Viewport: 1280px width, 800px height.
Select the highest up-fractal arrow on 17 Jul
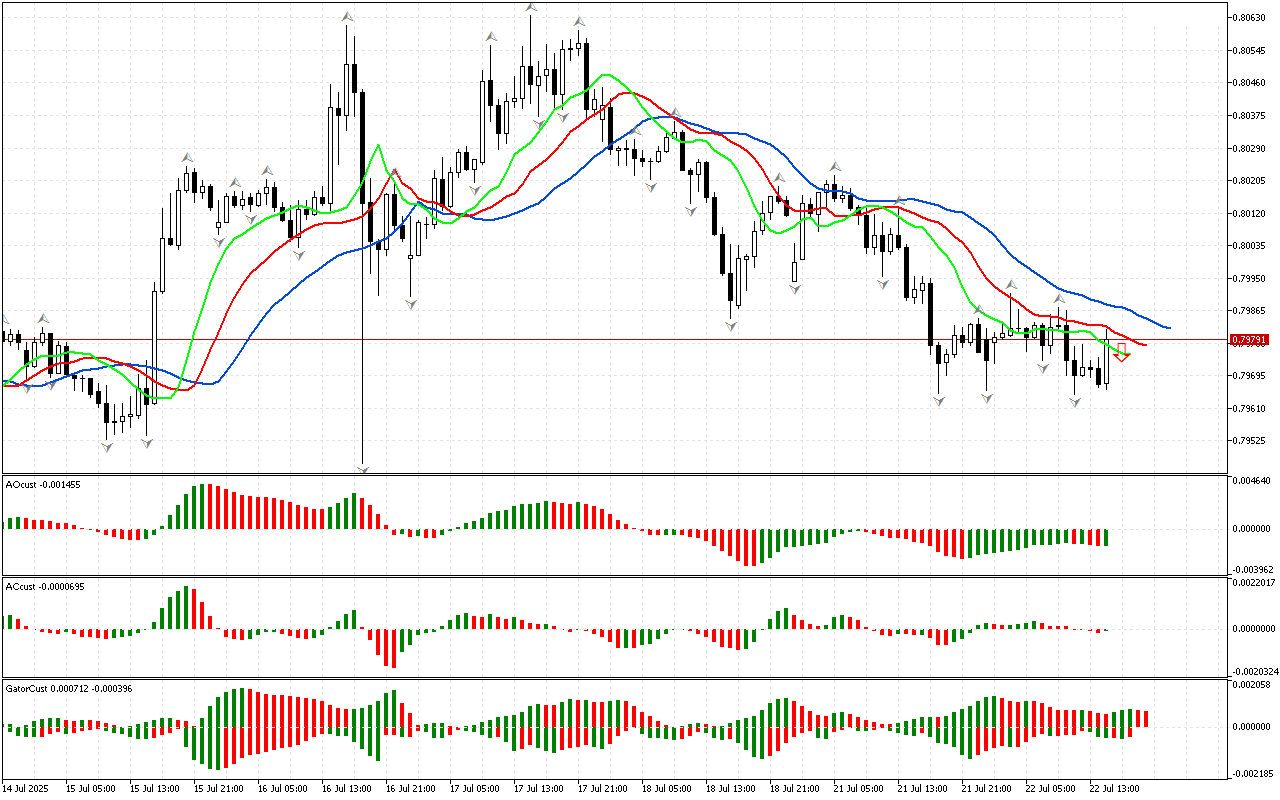pyautogui.click(x=531, y=8)
